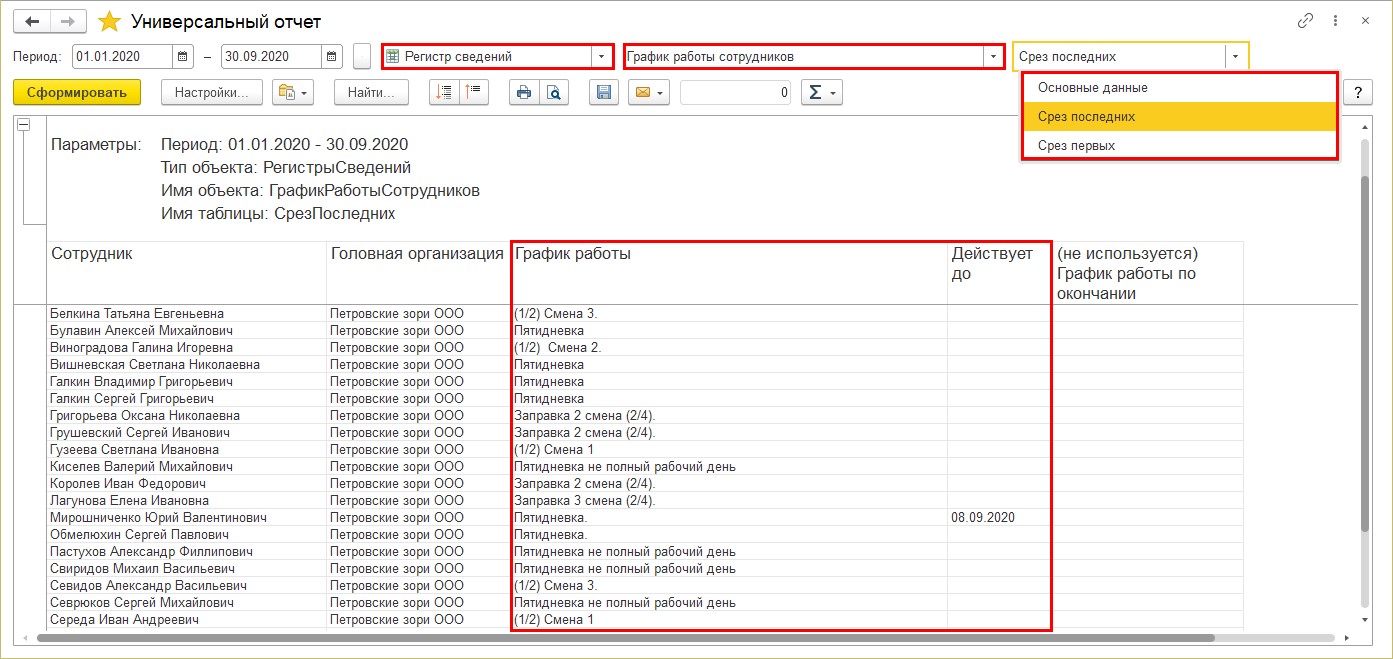Screen dimensions: 1393x659
Task: Click the 'Головная организация' column header
Action: coord(418,272)
